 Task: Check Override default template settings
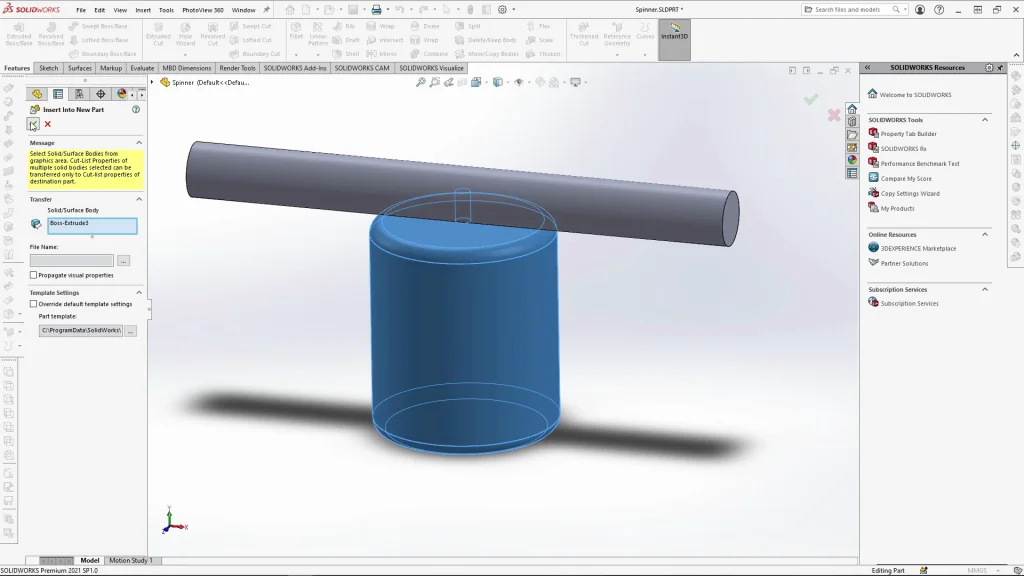[34, 304]
